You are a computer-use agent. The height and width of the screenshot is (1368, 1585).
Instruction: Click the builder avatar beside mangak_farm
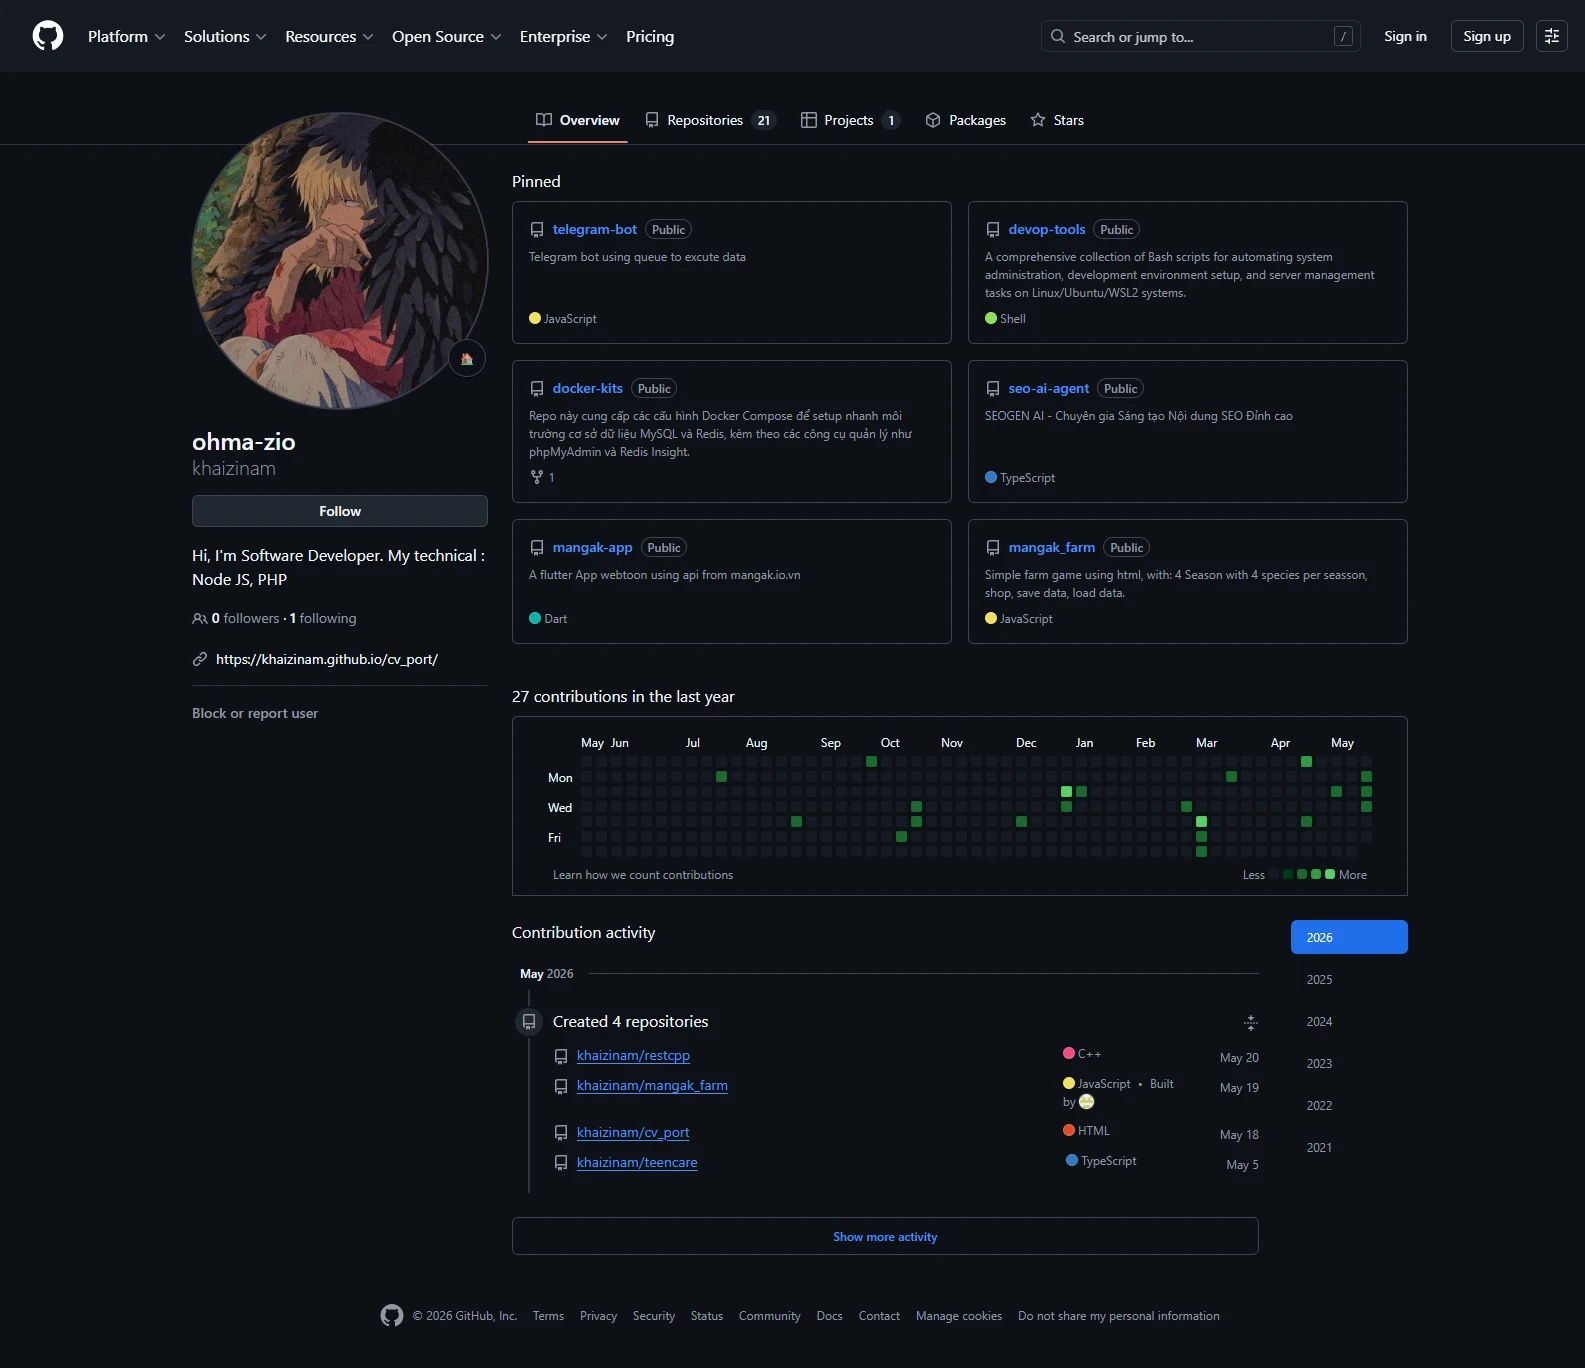tap(1087, 1102)
